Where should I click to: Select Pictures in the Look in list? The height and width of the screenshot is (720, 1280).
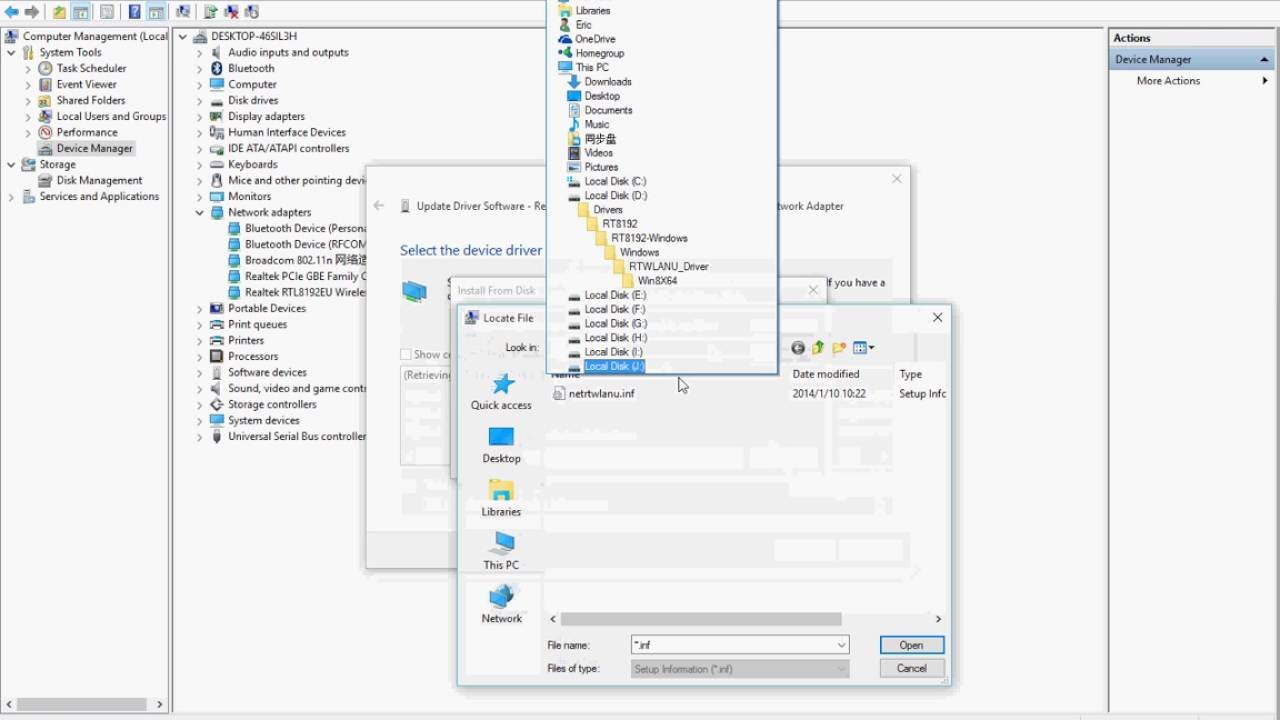601,167
